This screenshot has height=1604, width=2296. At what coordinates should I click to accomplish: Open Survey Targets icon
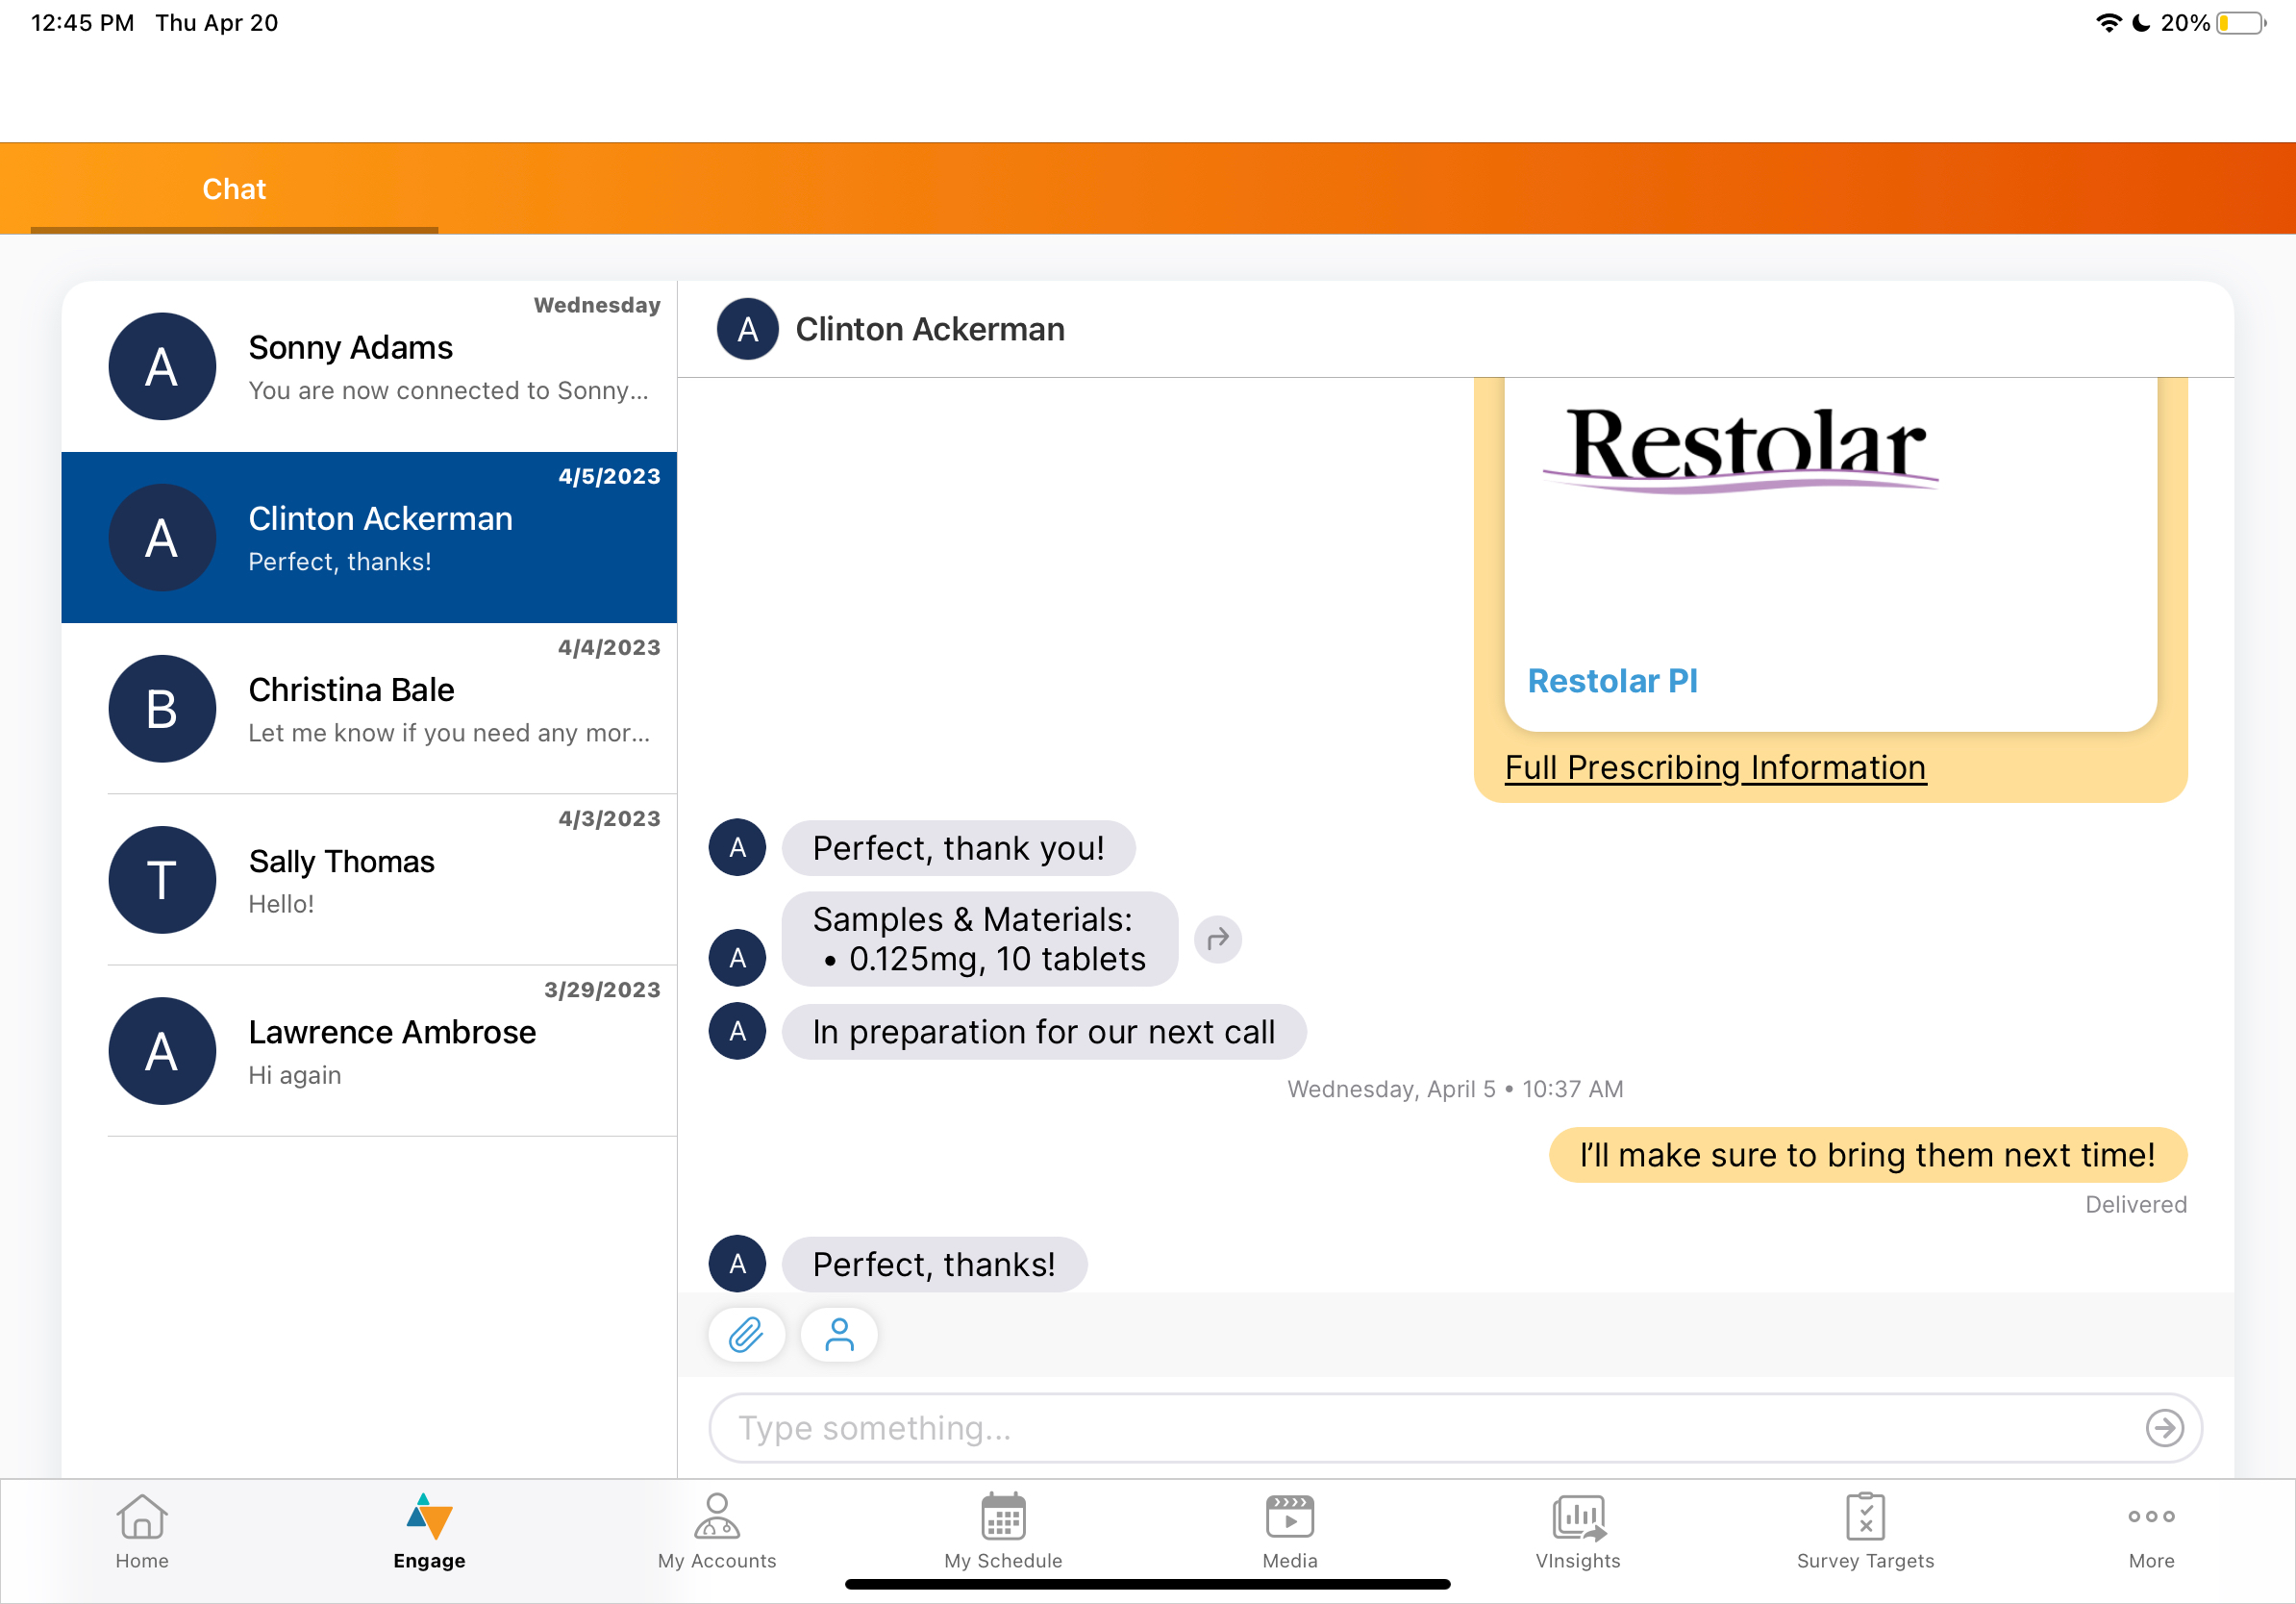pyautogui.click(x=1864, y=1530)
